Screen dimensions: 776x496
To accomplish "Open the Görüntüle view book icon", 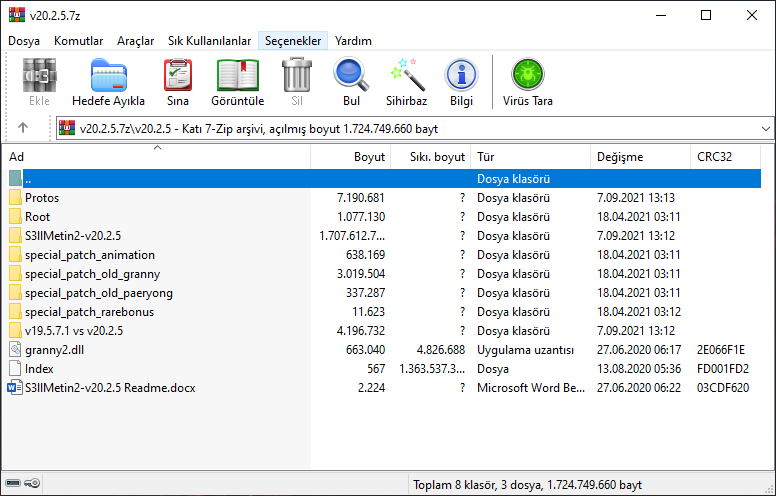I will (x=238, y=75).
